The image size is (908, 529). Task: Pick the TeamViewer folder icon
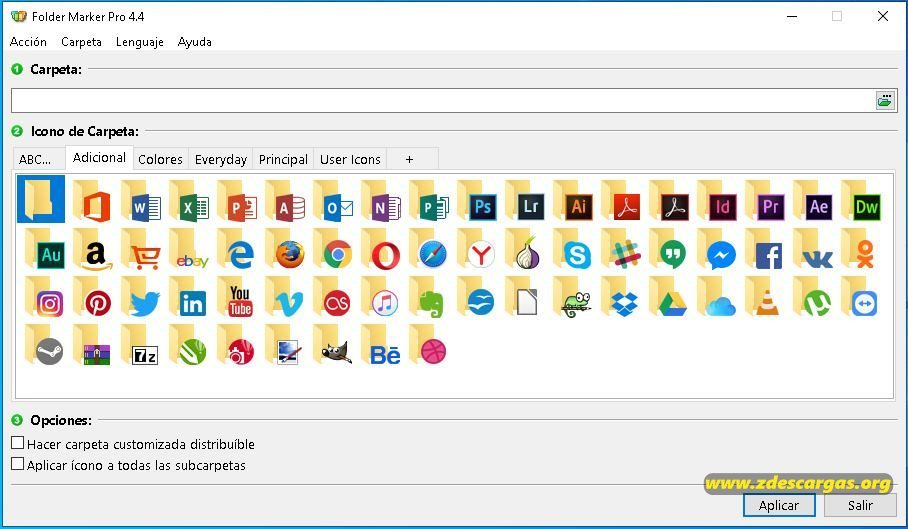click(x=858, y=296)
